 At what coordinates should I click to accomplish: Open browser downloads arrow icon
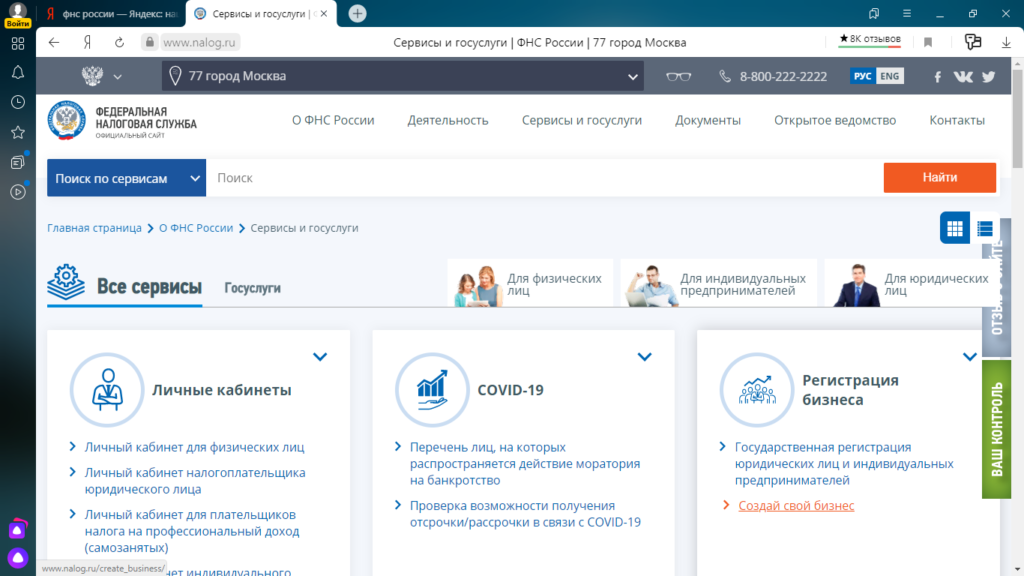pyautogui.click(x=1006, y=42)
